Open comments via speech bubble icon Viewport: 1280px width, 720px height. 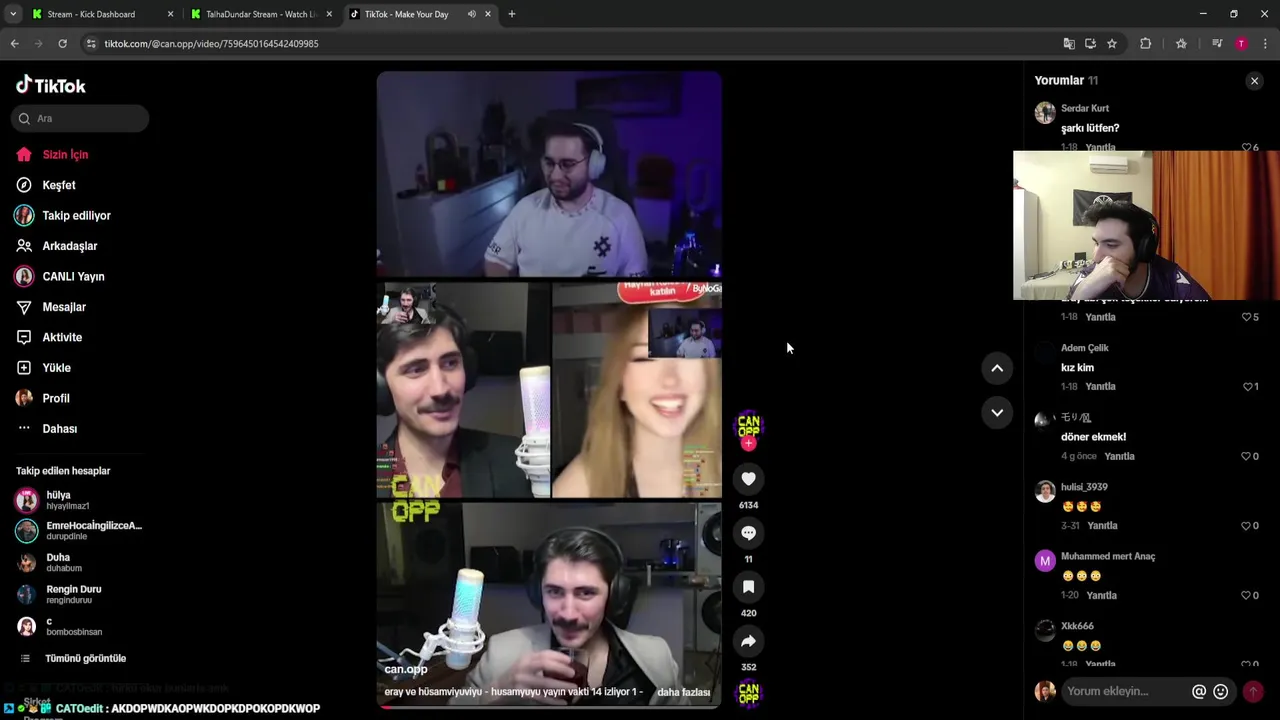click(748, 533)
